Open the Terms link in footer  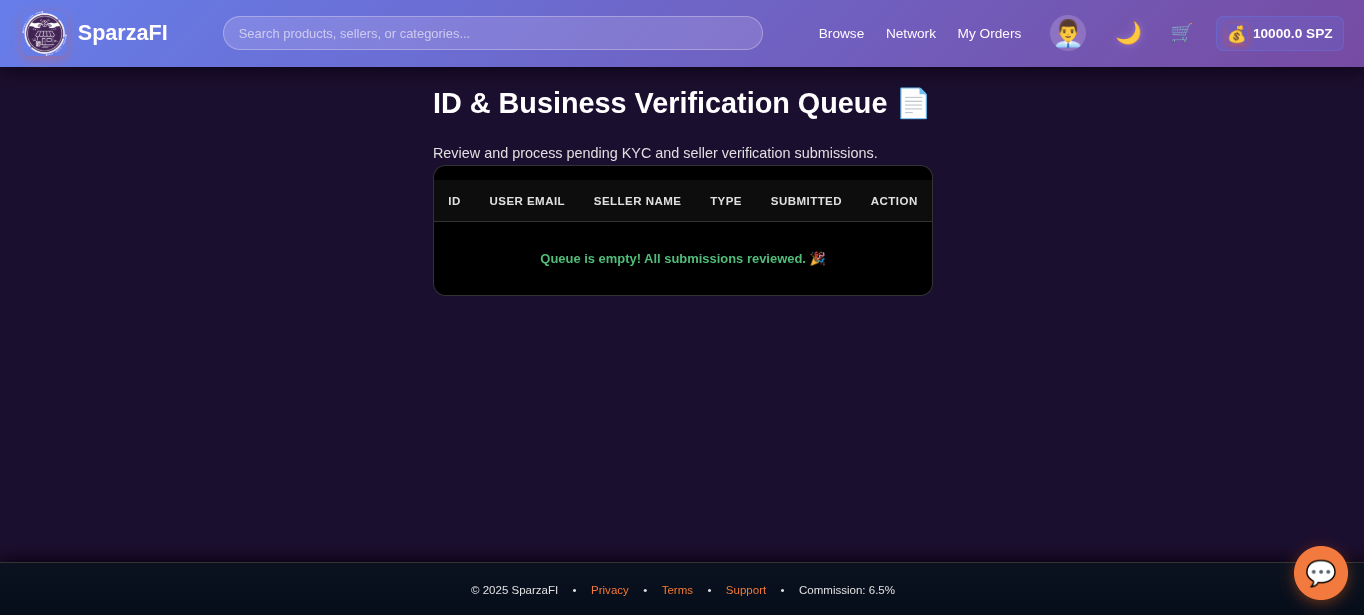[677, 590]
